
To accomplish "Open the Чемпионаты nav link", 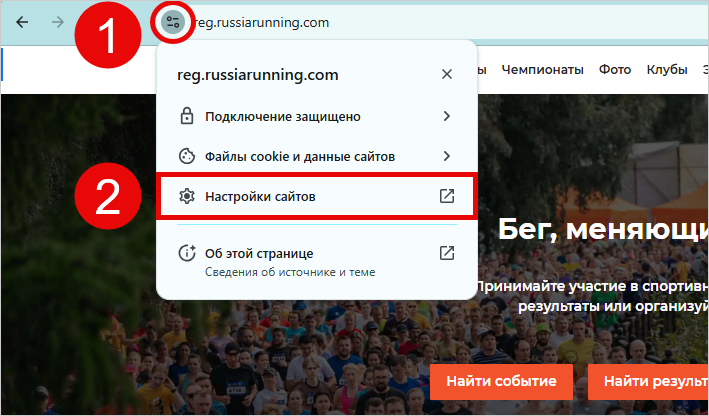I will [542, 70].
